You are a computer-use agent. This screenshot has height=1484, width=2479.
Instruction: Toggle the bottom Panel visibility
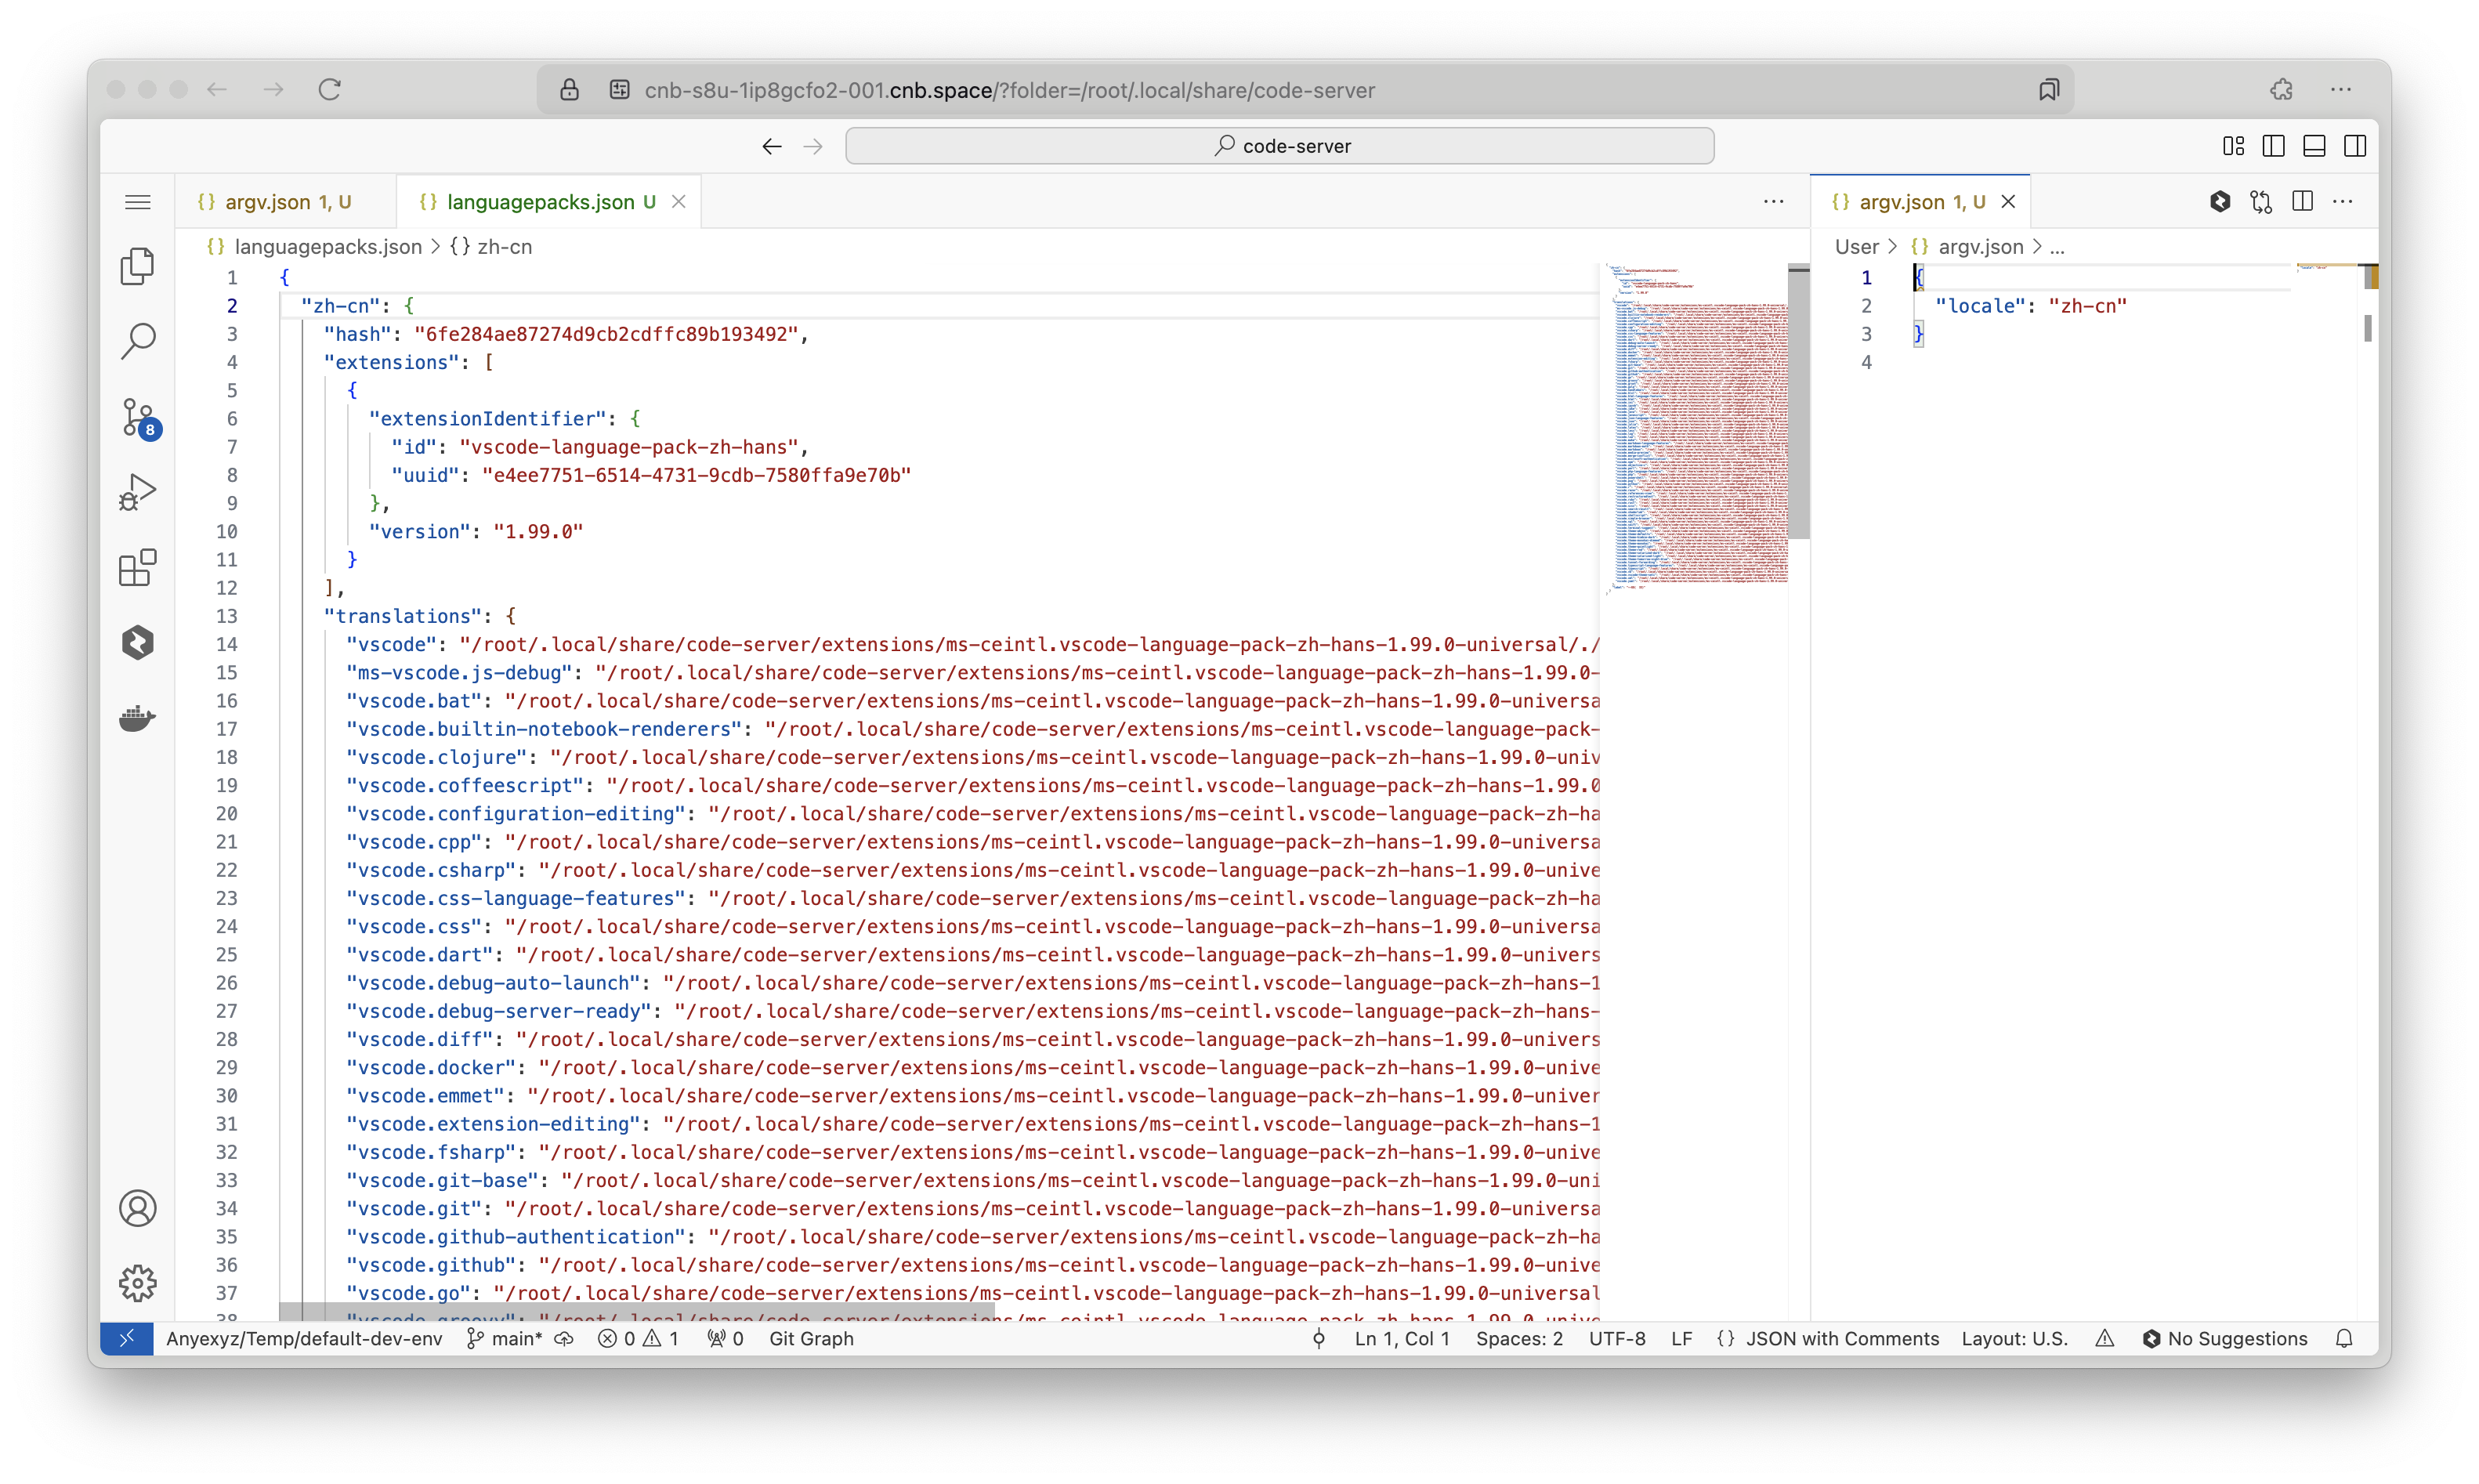2314,146
